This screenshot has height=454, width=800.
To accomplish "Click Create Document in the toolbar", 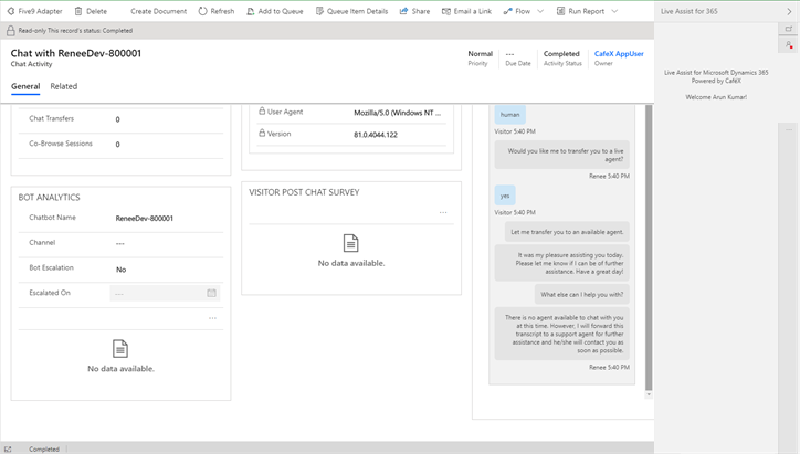I will click(x=152, y=11).
